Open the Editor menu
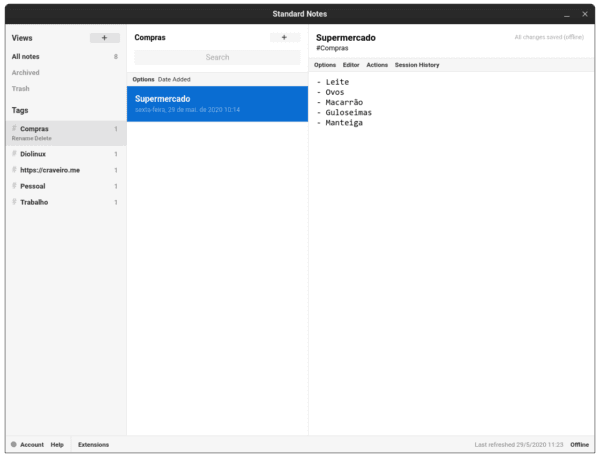The width and height of the screenshot is (600, 458). coord(351,65)
